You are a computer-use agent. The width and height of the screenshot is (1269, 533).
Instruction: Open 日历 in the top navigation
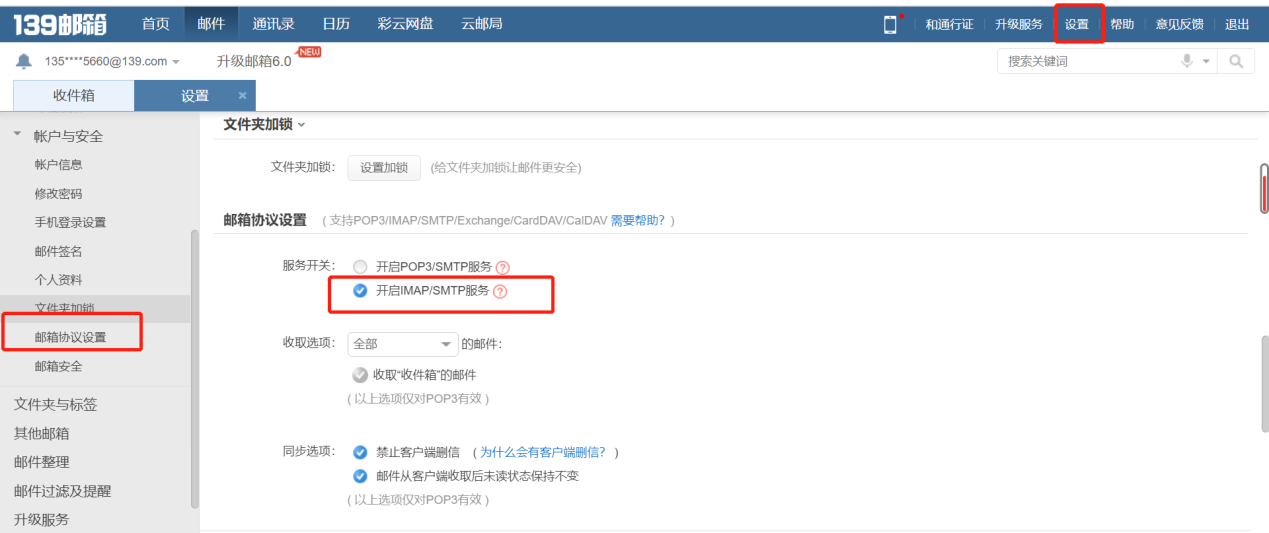click(336, 24)
